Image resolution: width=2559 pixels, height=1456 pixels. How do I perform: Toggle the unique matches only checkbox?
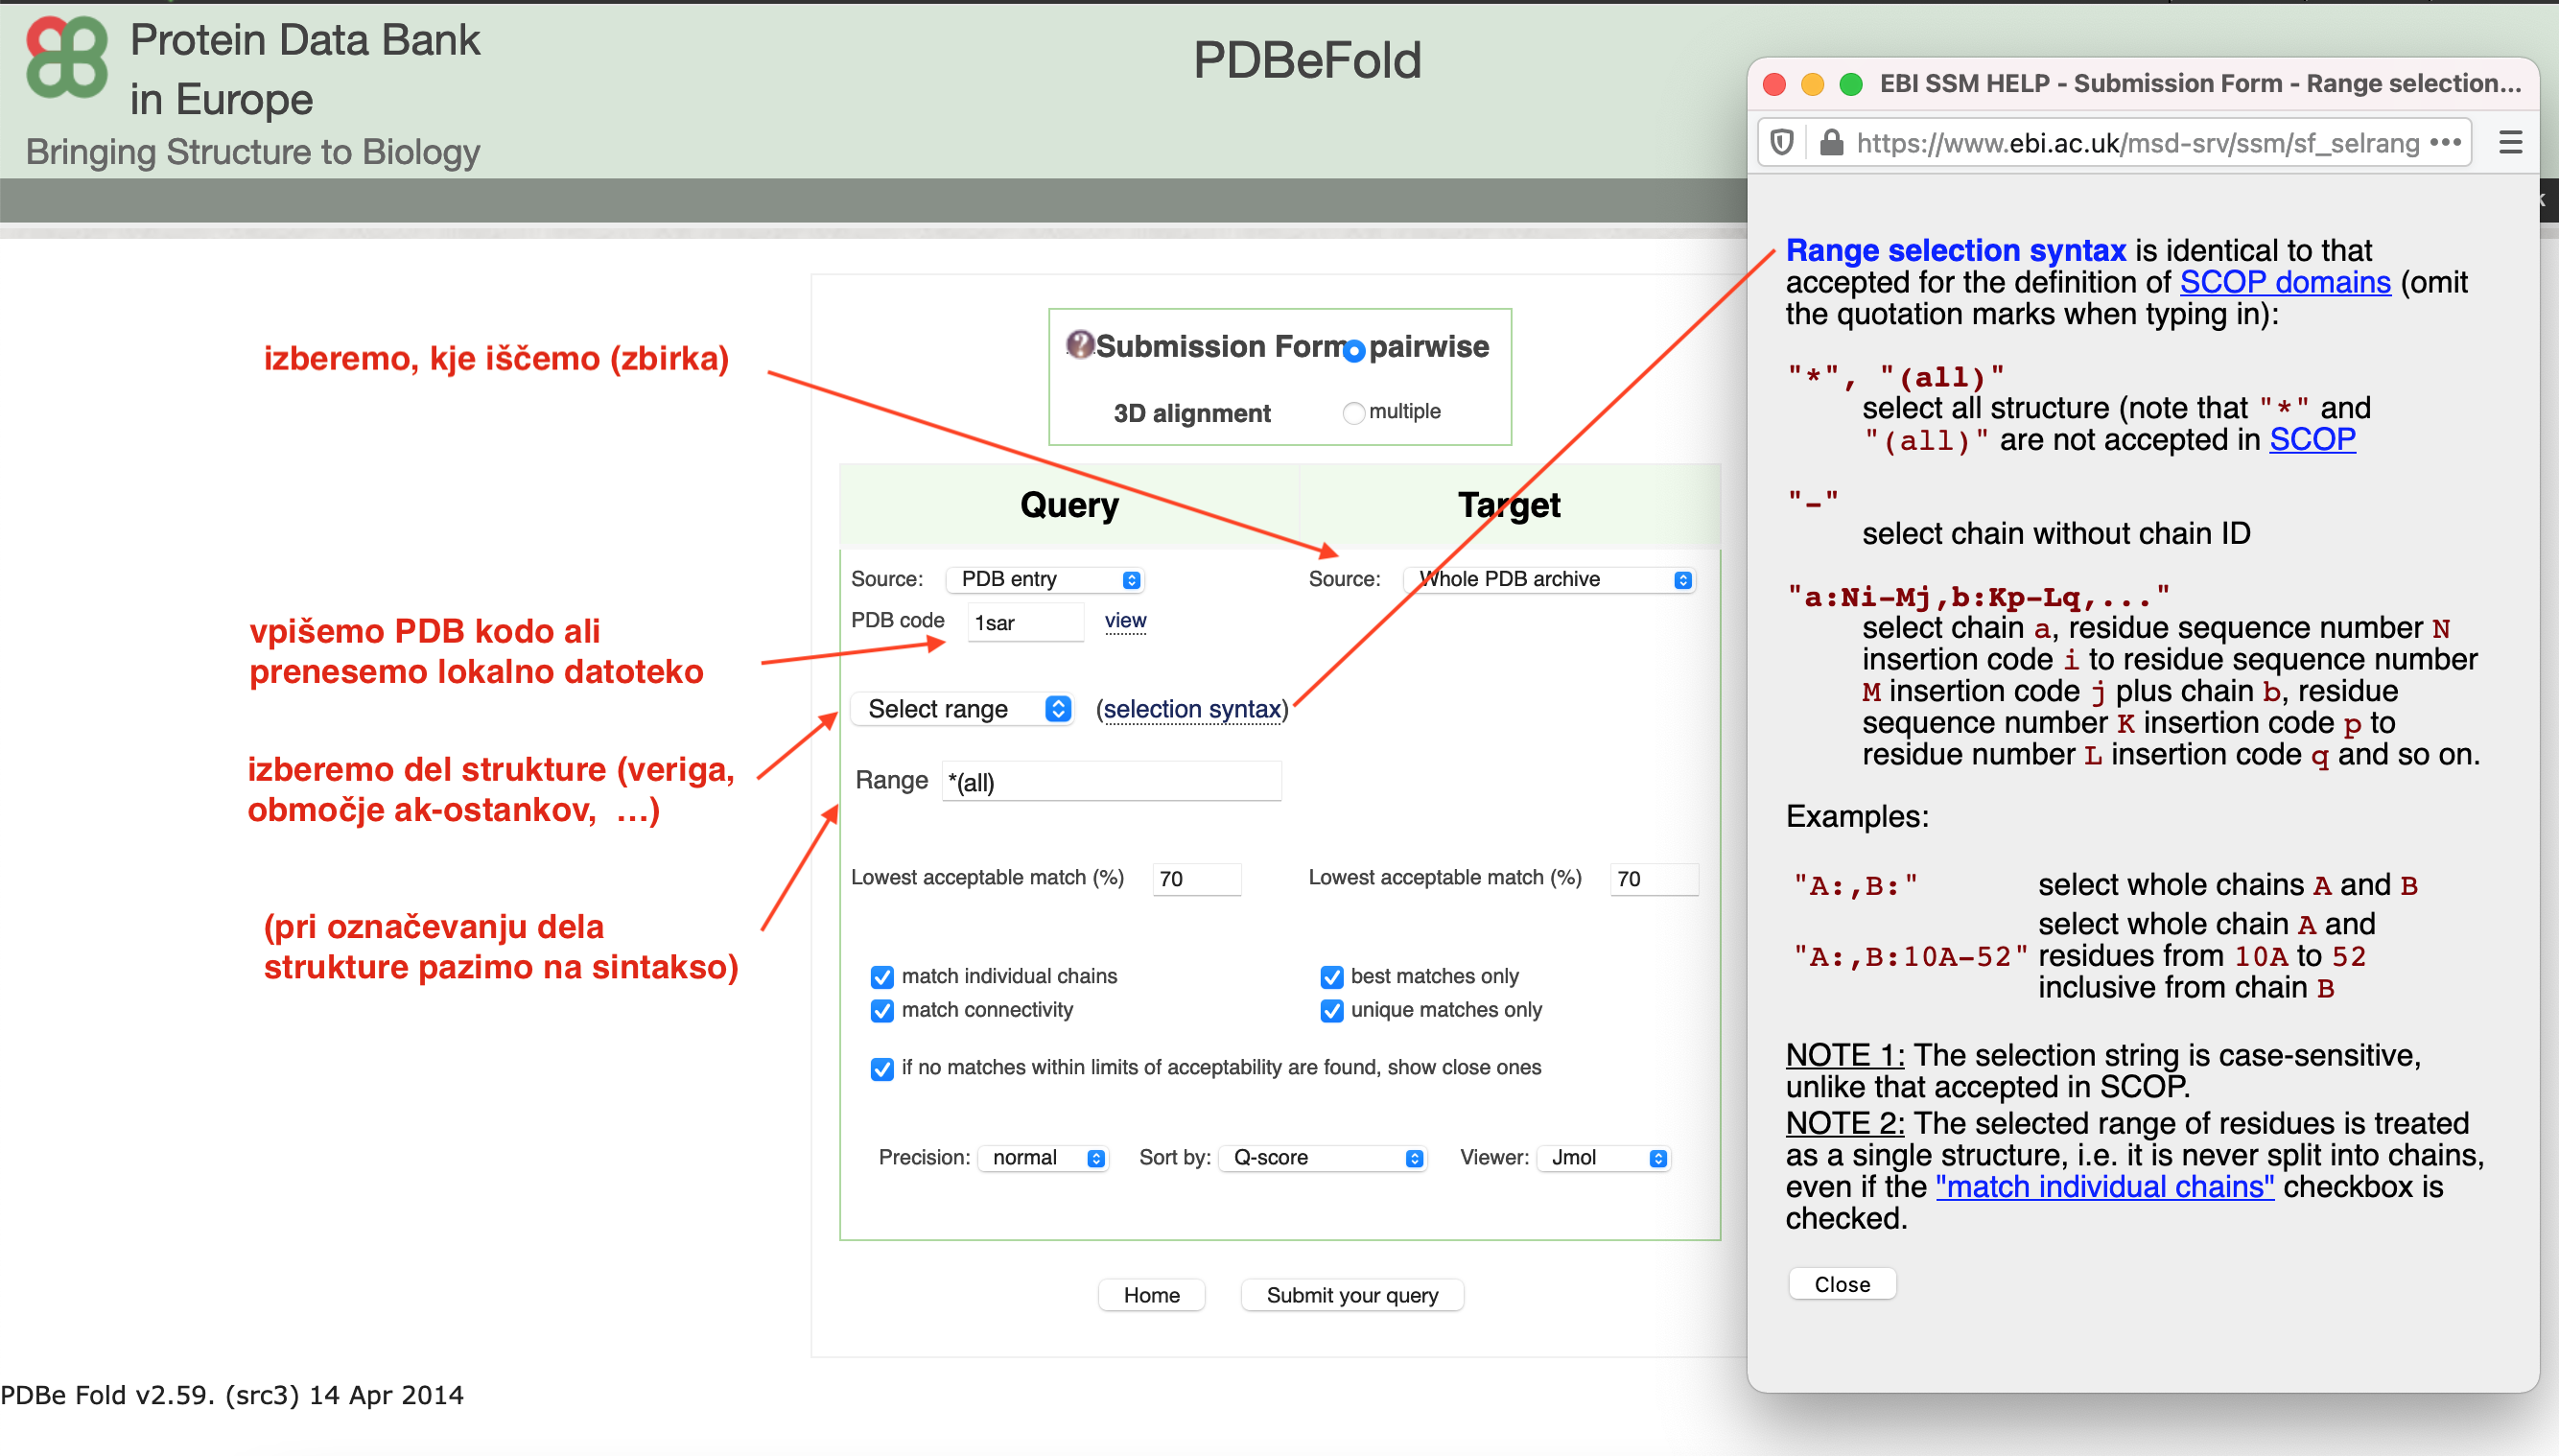point(1331,1011)
